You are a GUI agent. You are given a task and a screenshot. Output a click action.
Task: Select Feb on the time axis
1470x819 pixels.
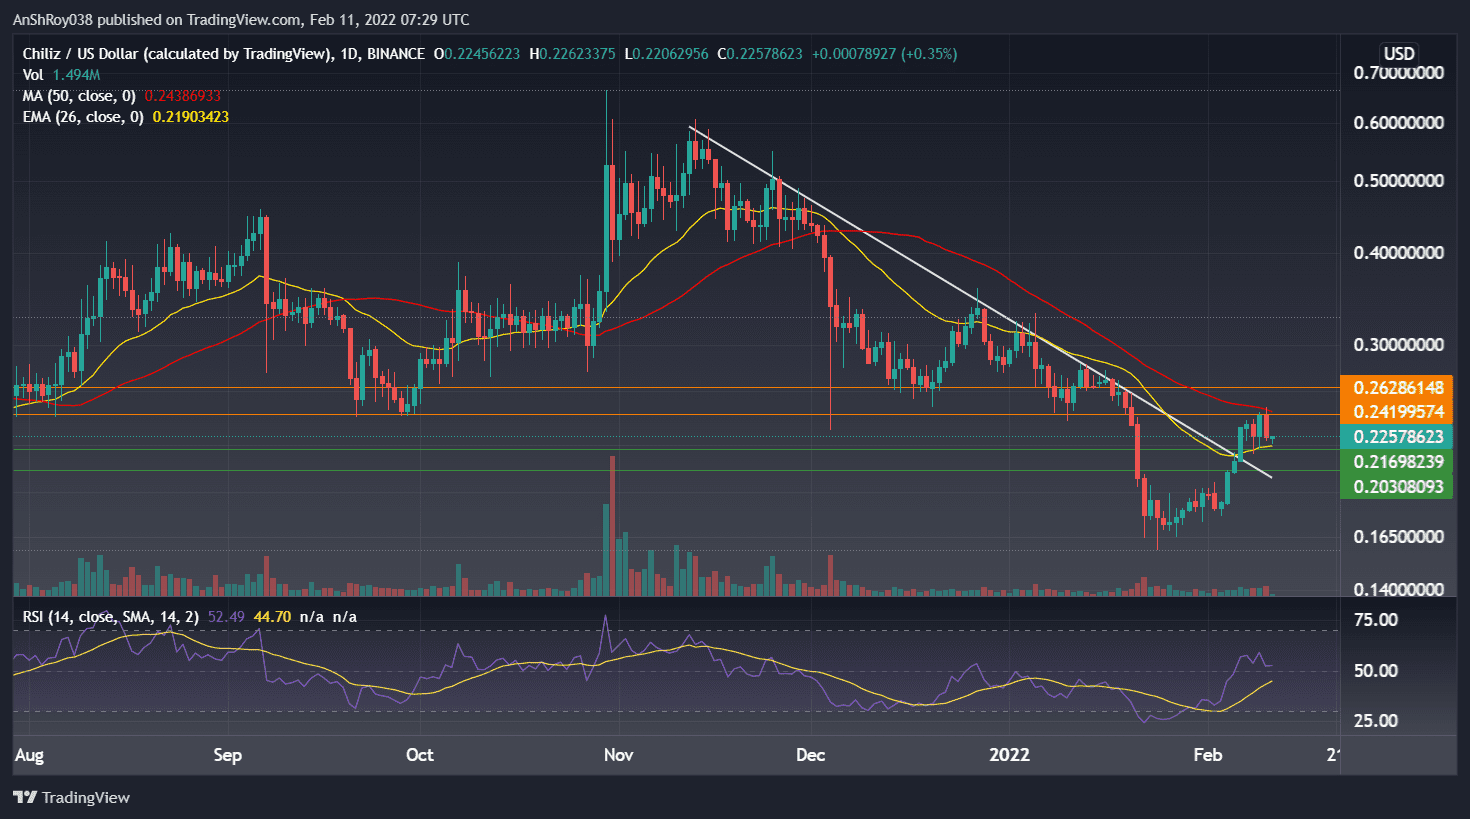coord(1208,756)
